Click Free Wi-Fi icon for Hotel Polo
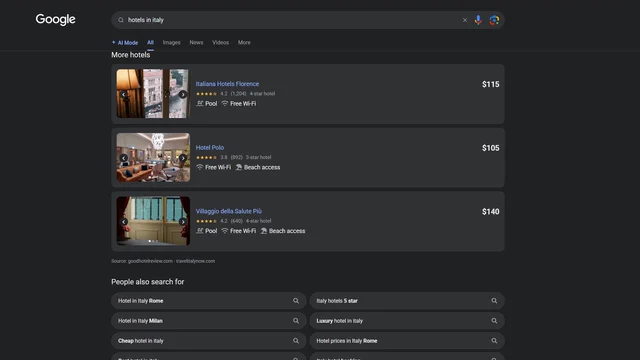 coord(200,167)
